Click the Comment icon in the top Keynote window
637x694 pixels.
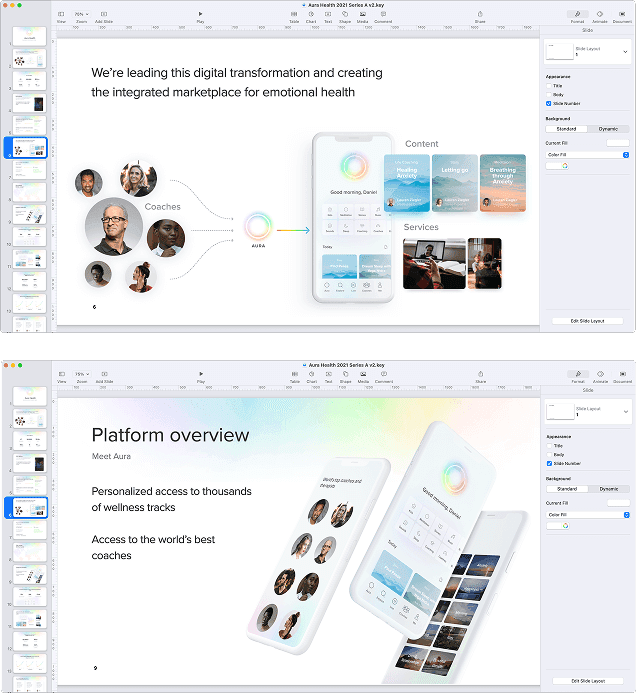click(x=383, y=14)
